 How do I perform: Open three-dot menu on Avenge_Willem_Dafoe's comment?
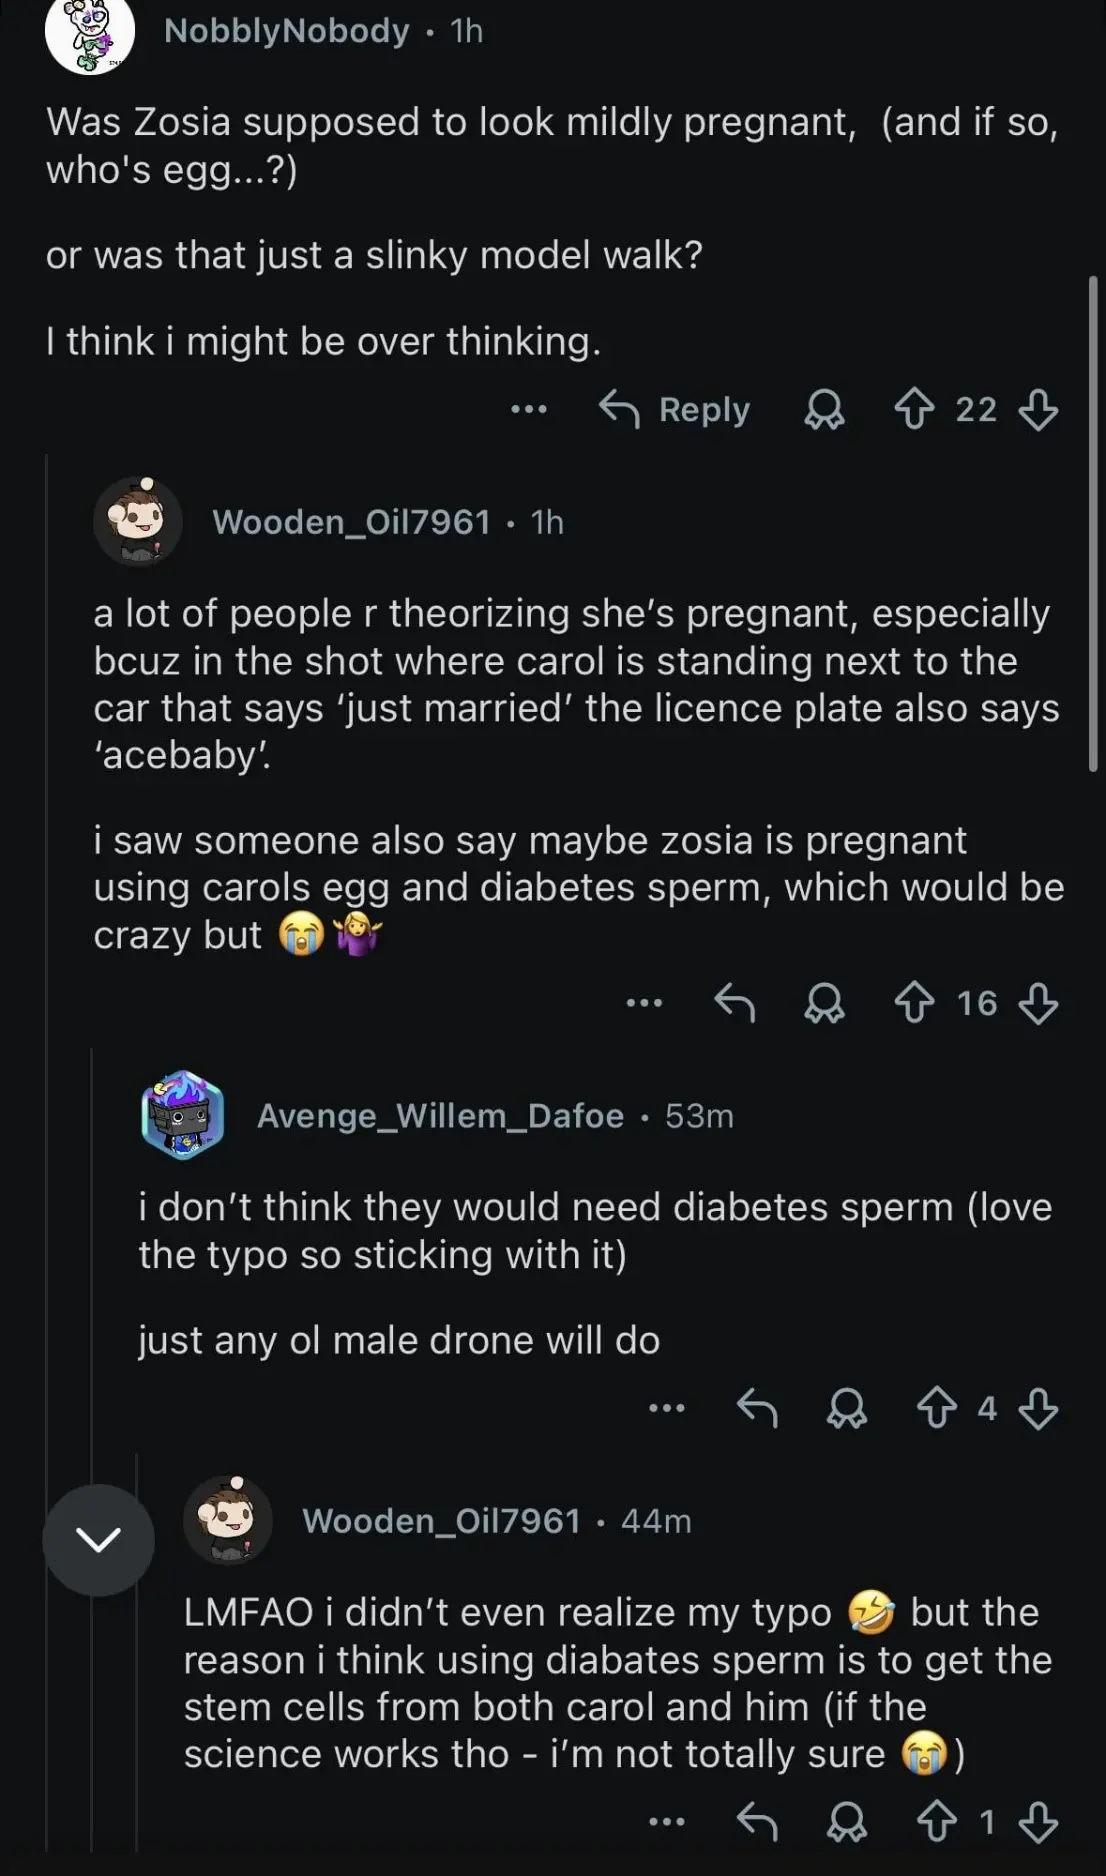point(667,1408)
